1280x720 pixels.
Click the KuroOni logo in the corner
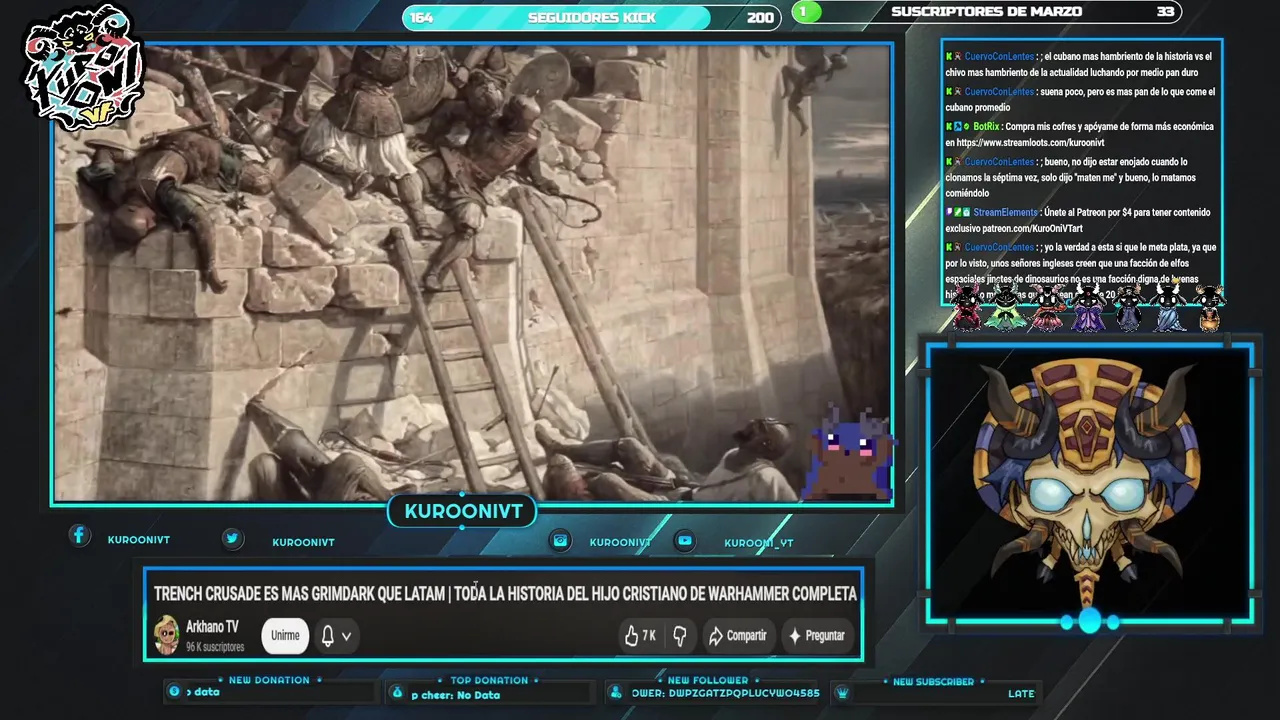click(x=84, y=67)
